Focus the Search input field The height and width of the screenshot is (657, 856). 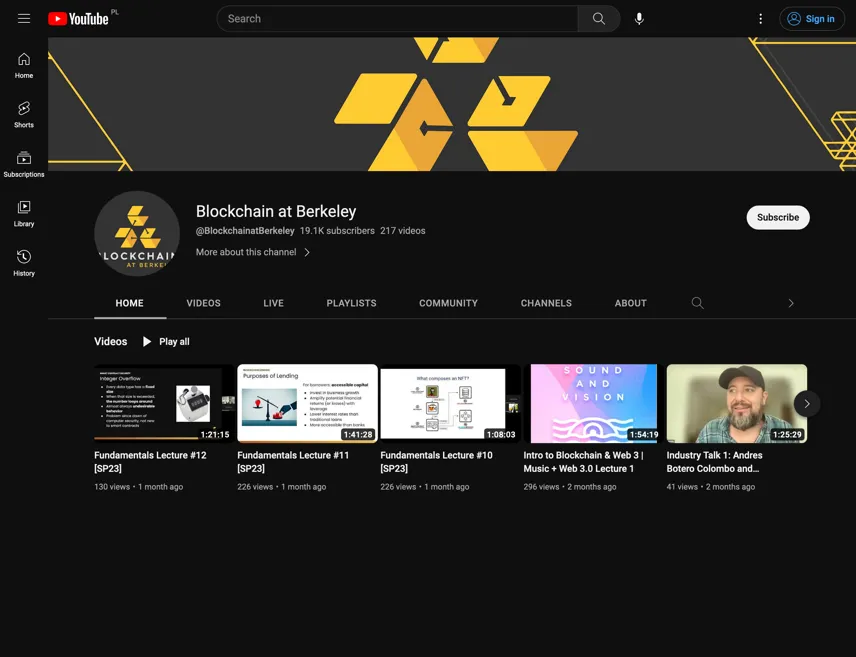397,19
